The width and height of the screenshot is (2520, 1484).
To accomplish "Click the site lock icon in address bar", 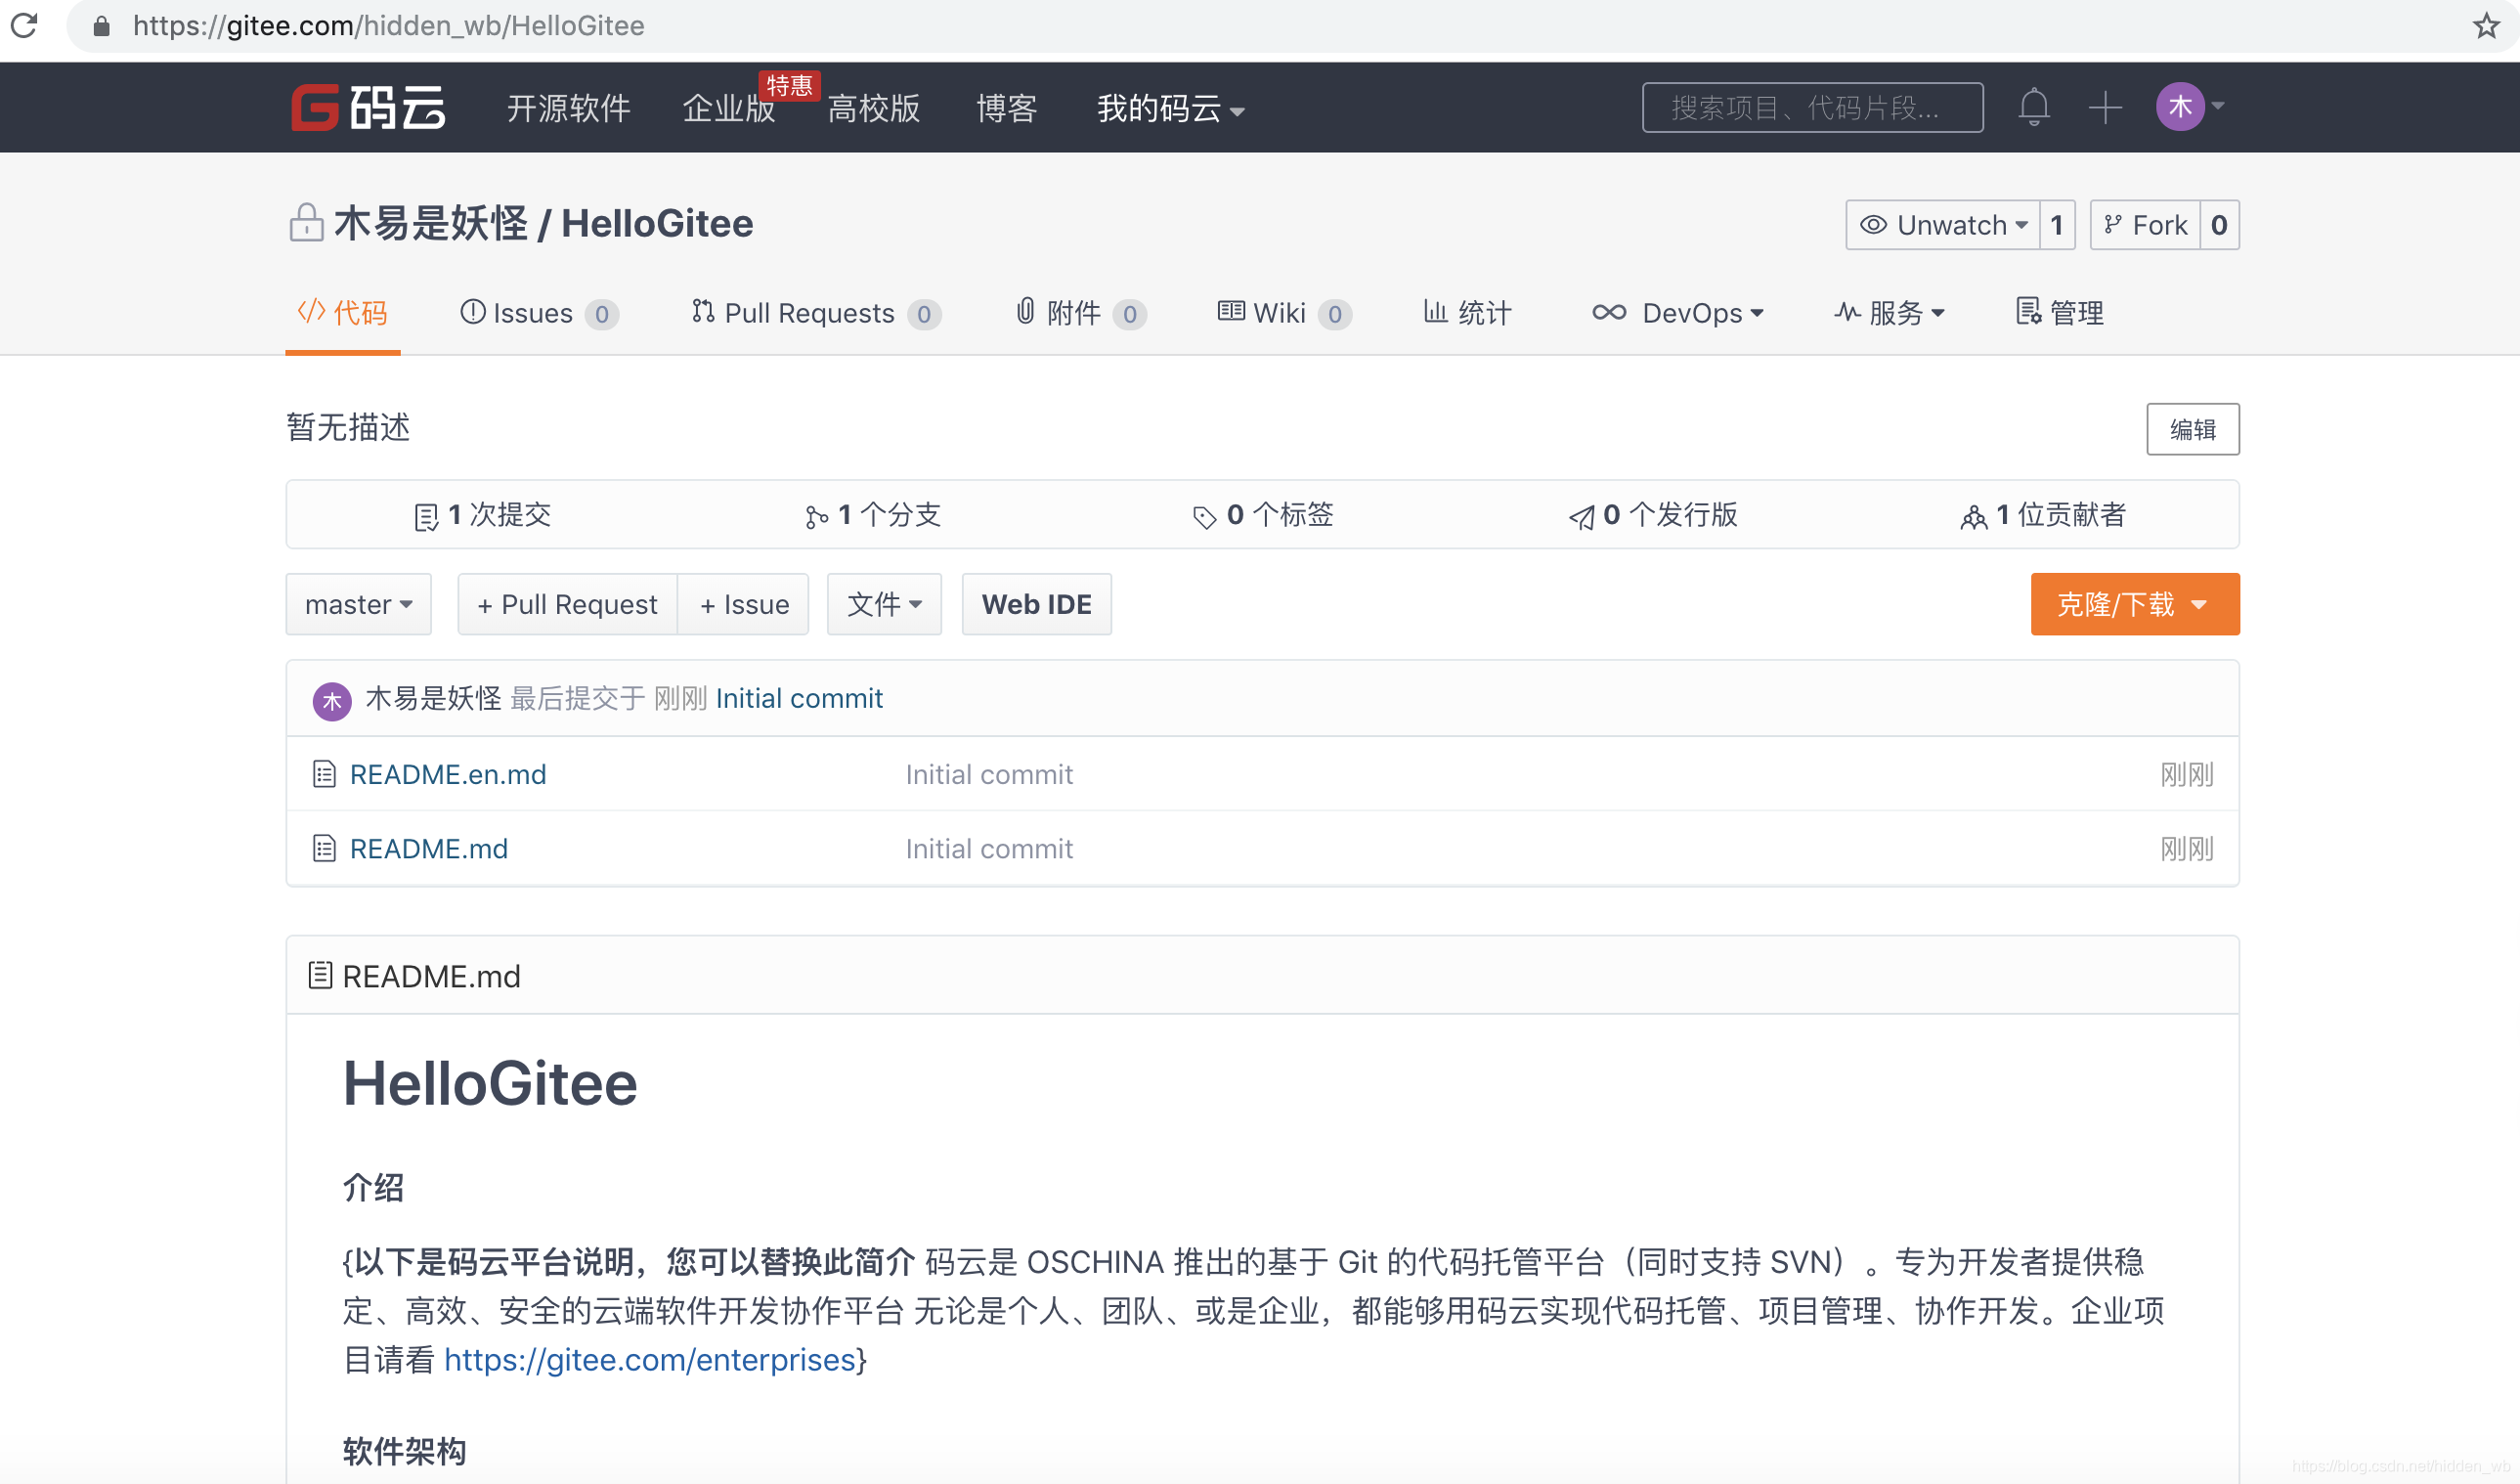I will pyautogui.click(x=101, y=26).
